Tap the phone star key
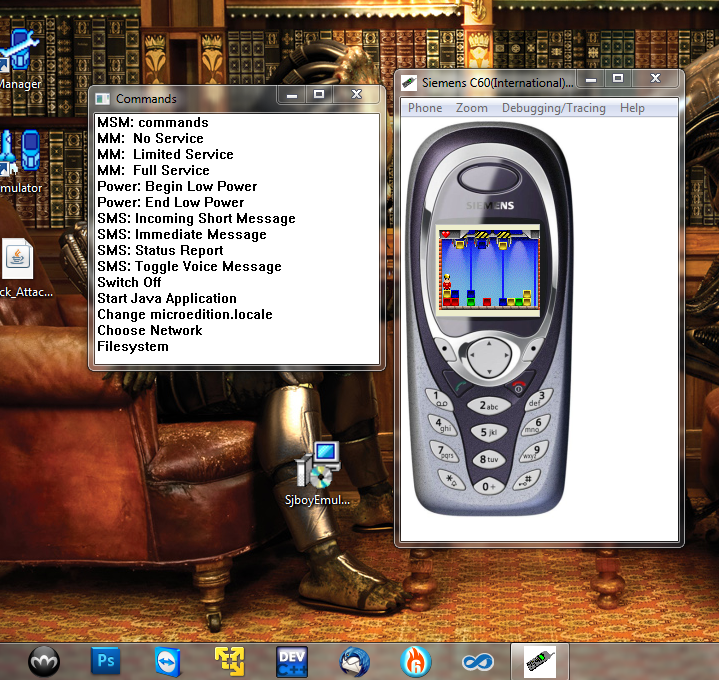The height and width of the screenshot is (680, 719). pos(451,480)
